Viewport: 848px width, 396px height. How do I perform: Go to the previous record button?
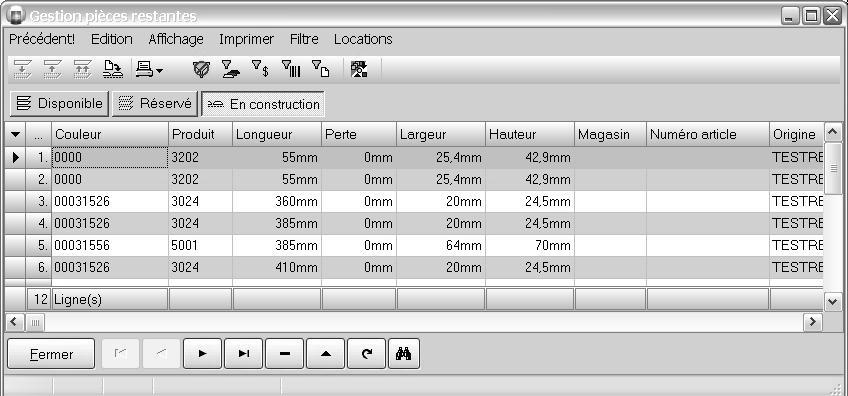click(x=162, y=354)
